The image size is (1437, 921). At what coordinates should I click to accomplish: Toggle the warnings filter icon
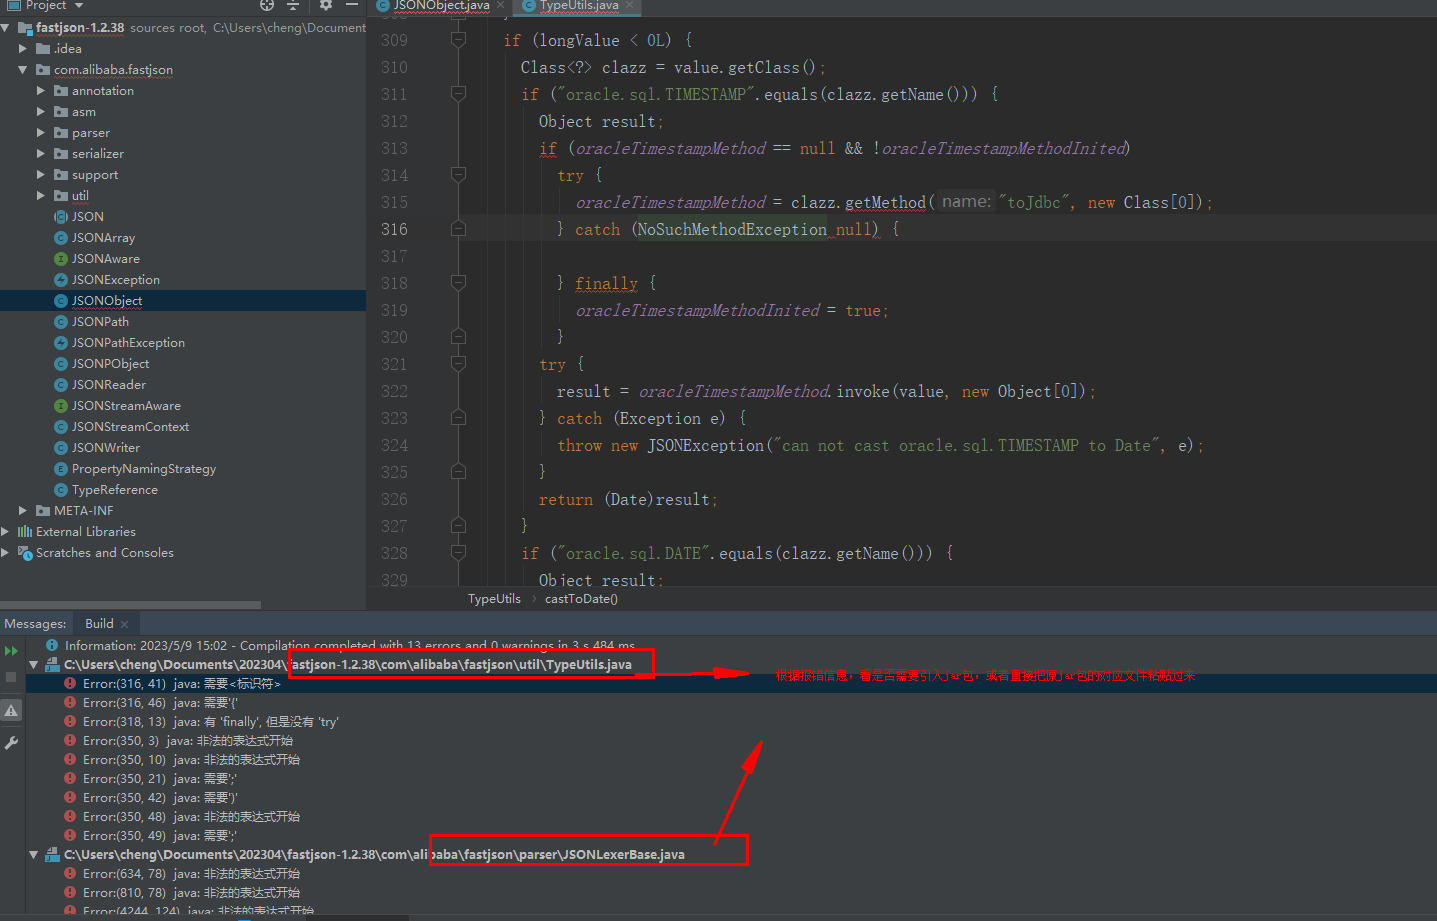[11, 710]
